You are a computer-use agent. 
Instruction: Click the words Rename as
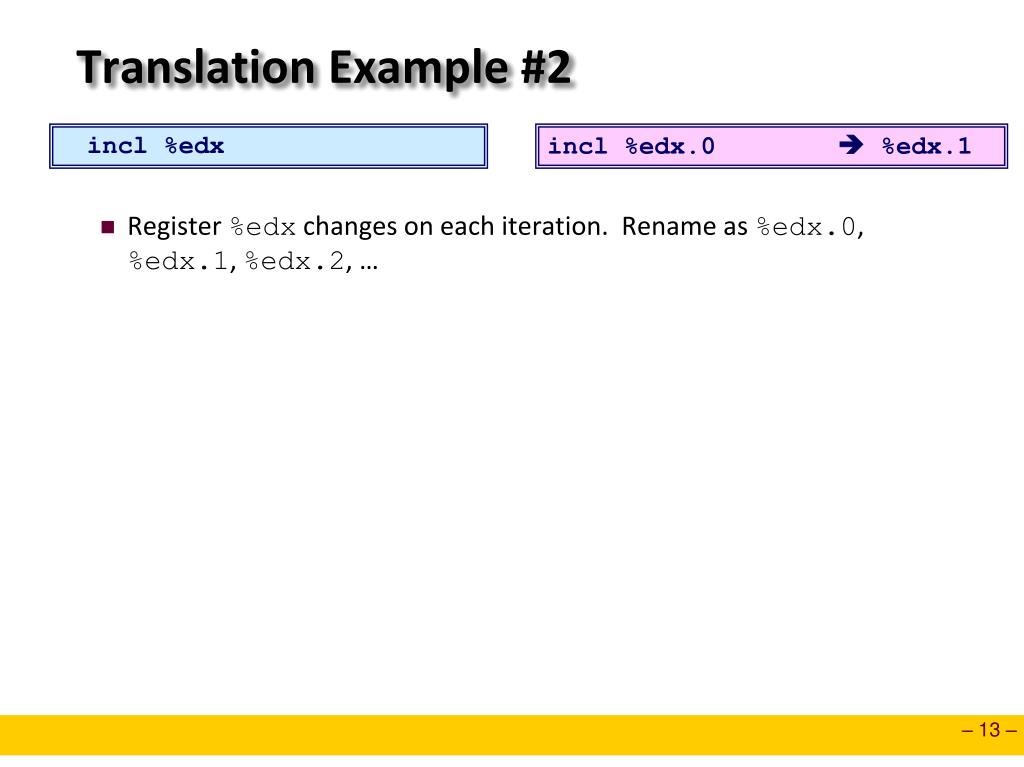pyautogui.click(x=684, y=226)
